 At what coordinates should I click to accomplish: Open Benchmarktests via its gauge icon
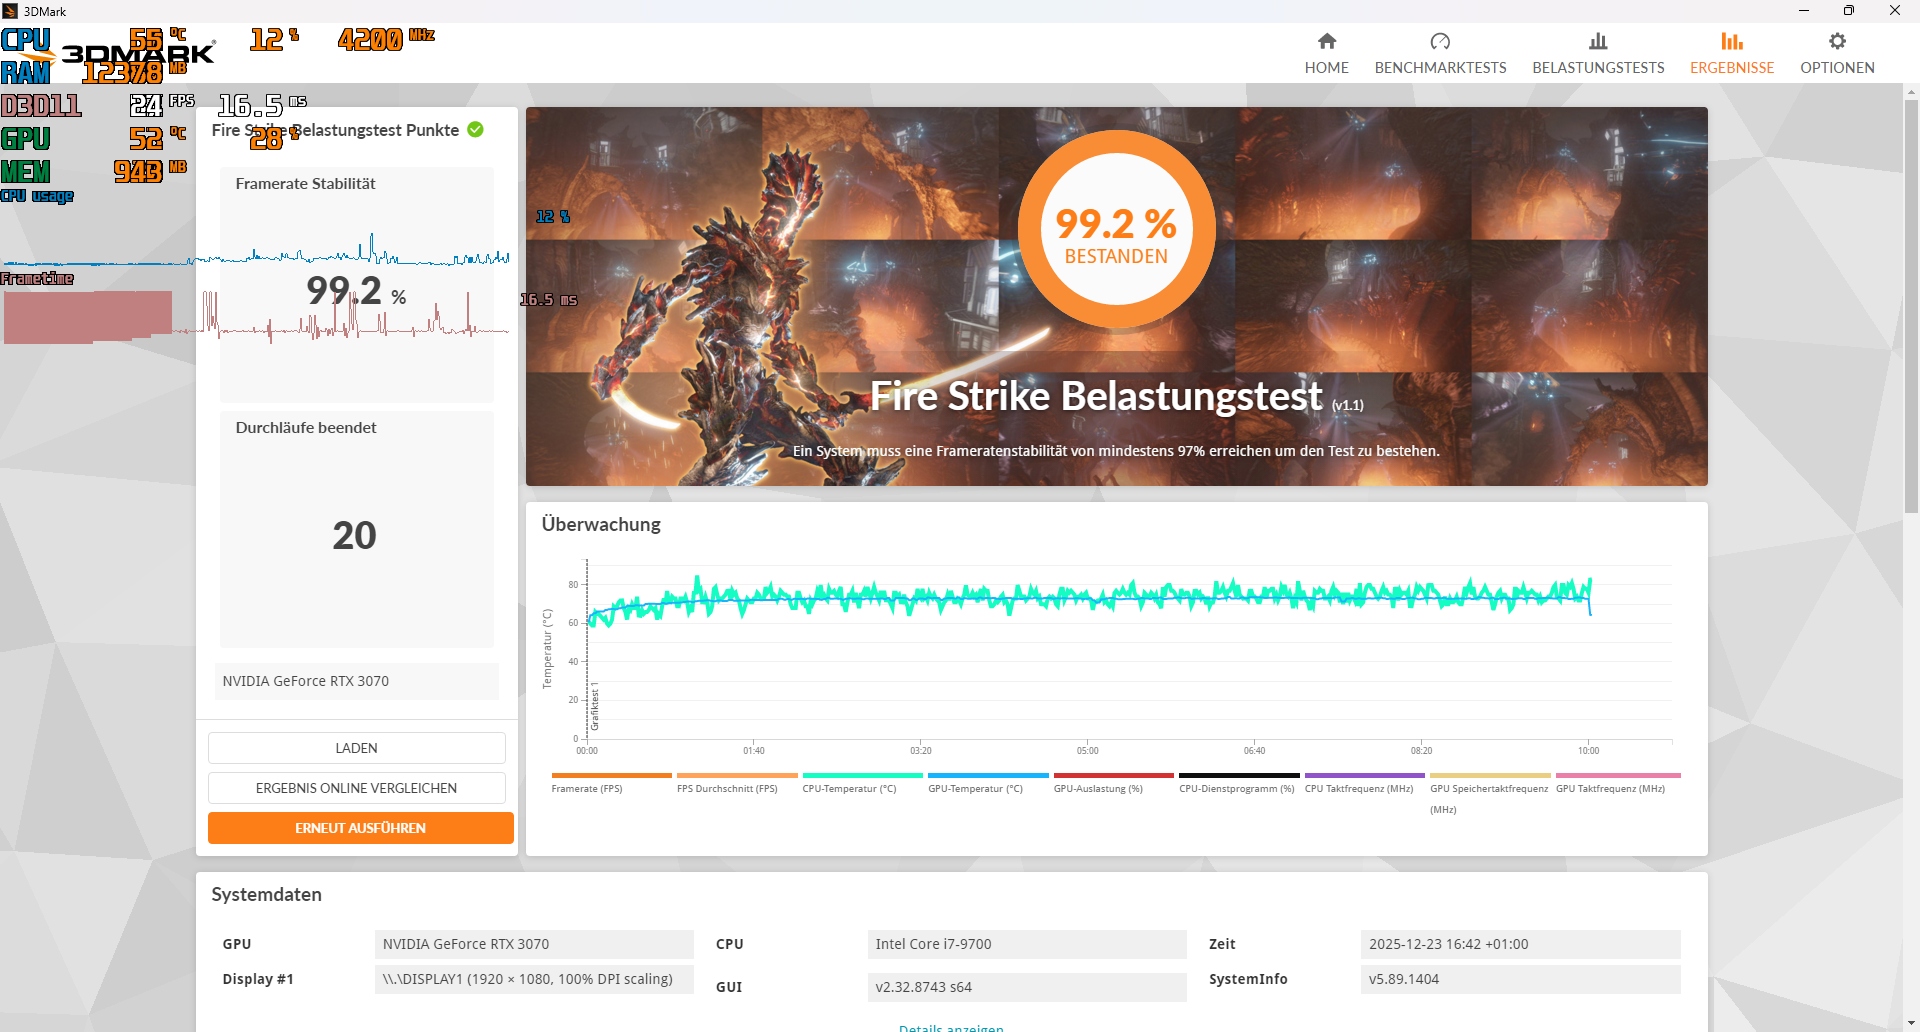coord(1440,41)
